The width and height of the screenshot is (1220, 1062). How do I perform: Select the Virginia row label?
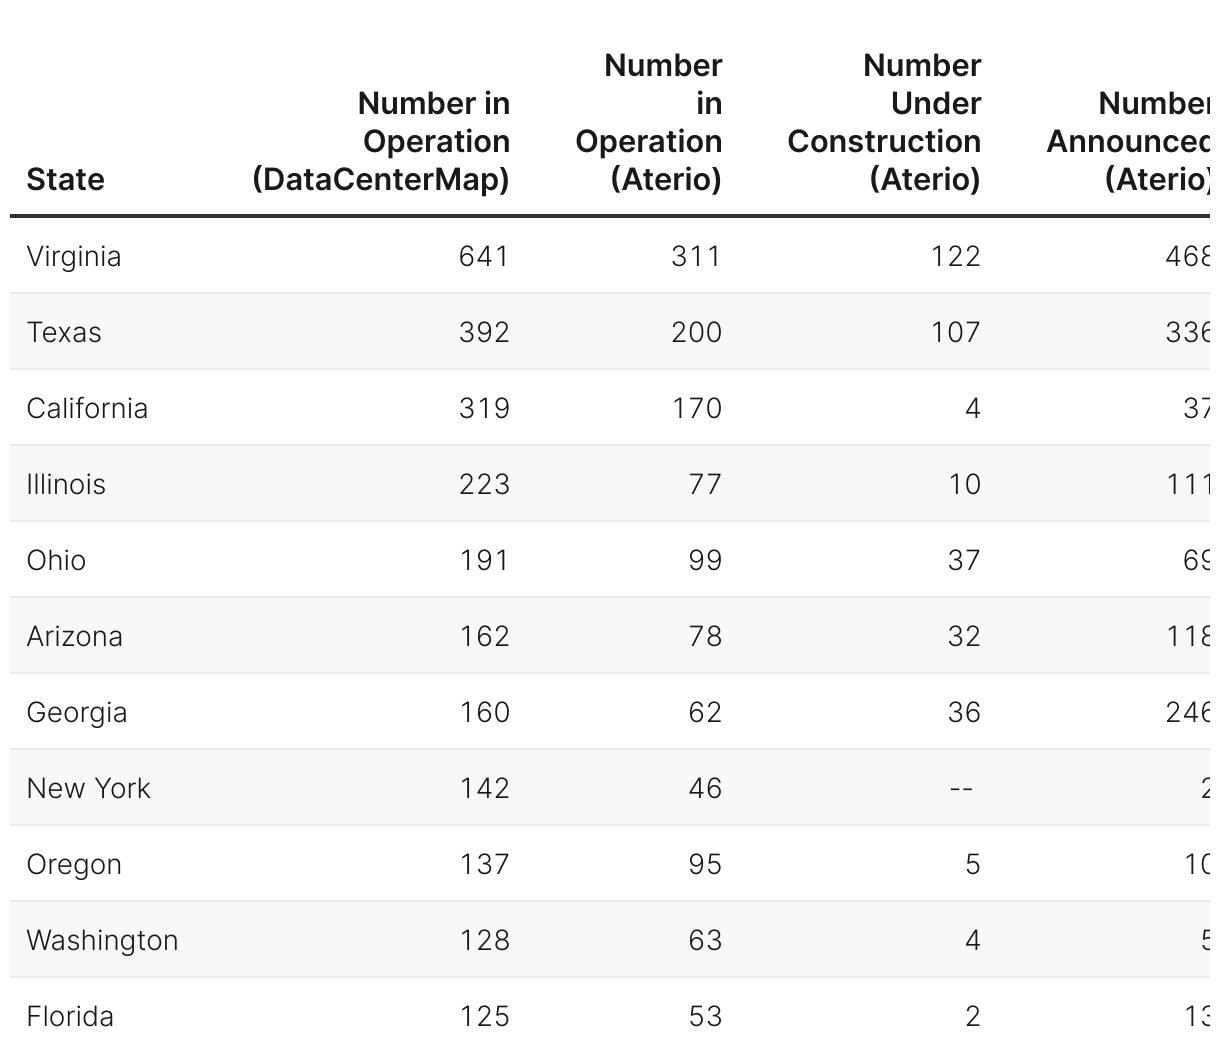[x=74, y=256]
